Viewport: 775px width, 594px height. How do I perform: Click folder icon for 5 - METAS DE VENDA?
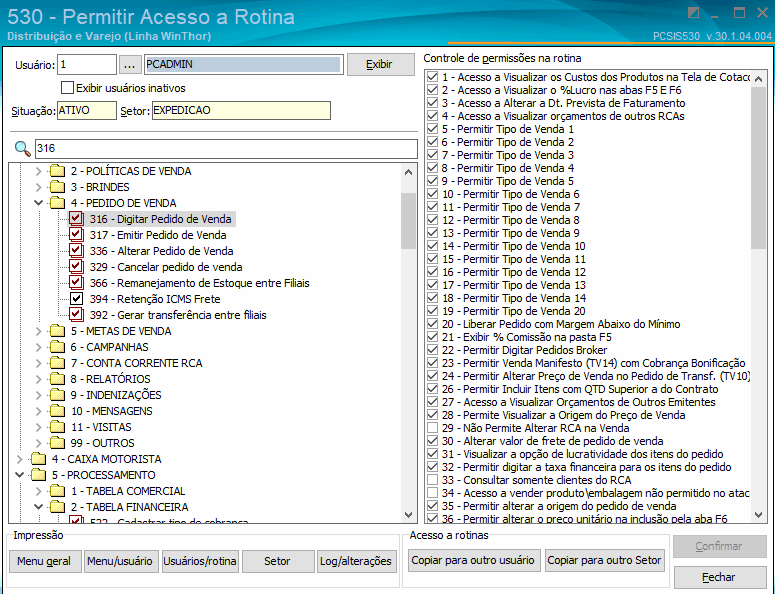(x=57, y=331)
